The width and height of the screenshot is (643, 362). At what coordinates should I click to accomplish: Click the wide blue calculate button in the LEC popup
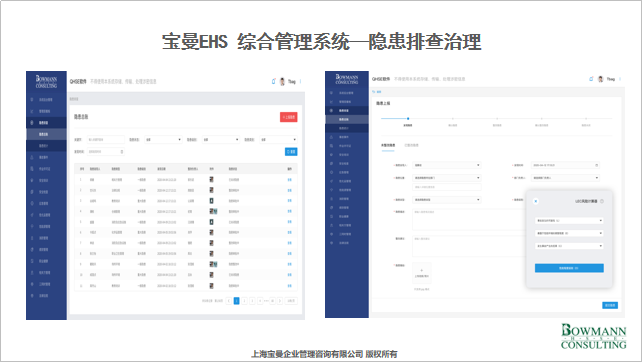(x=569, y=268)
